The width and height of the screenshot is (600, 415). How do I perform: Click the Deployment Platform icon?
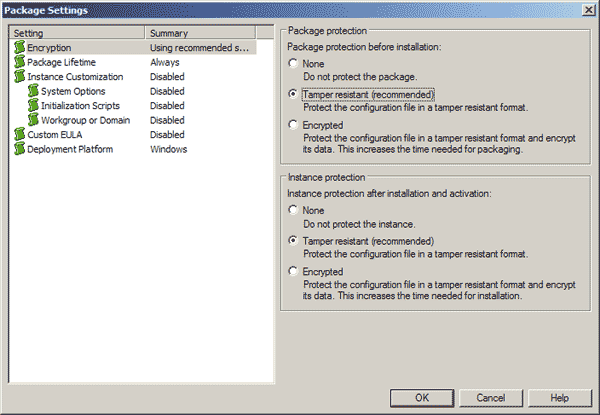click(19, 149)
